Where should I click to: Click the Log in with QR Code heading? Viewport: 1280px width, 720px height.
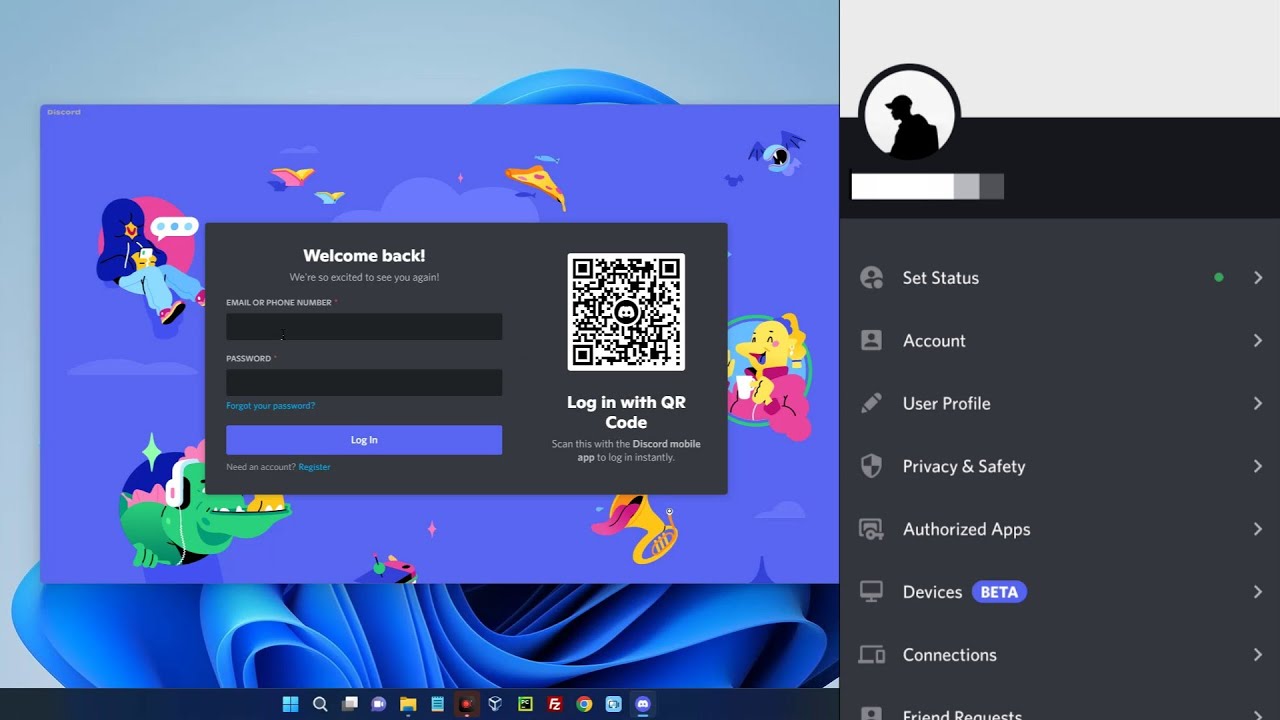(626, 412)
